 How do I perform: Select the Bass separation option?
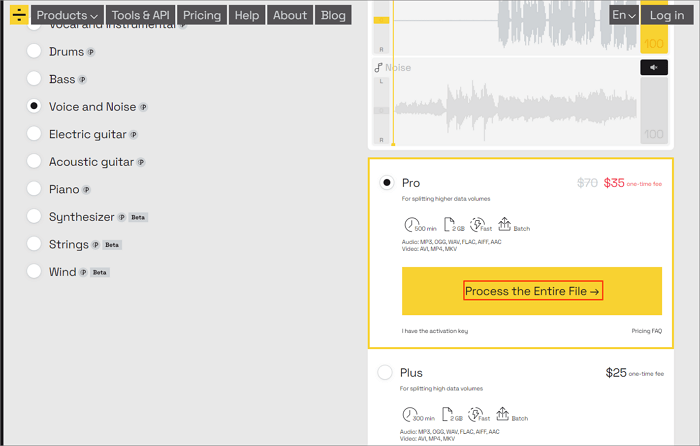(x=34, y=79)
